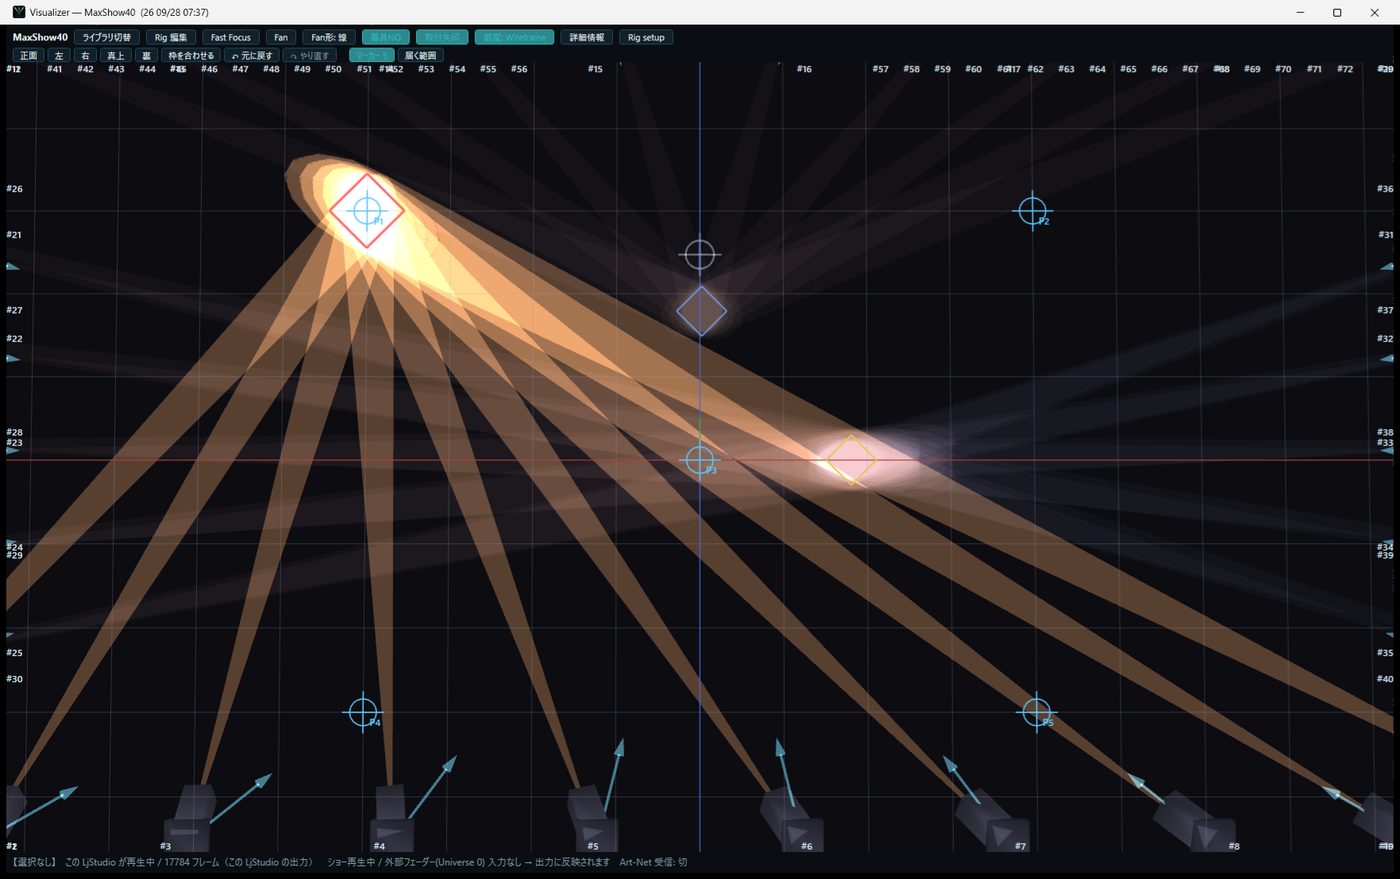Change the Fan形: 線 shape option
The image size is (1400, 879).
[329, 37]
